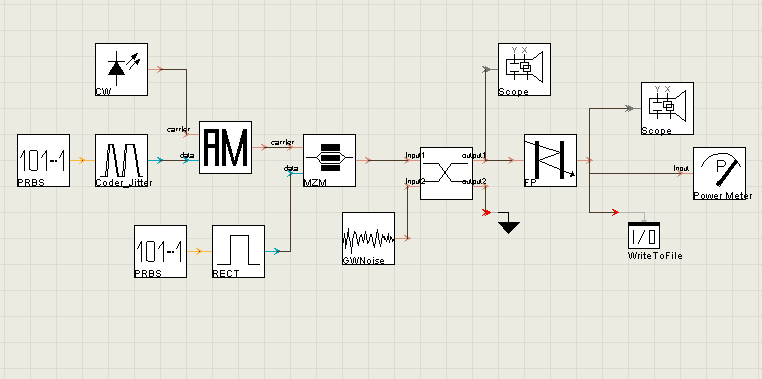Click the gray input arrow of the right Scope
762x379 pixels.
(x=630, y=108)
